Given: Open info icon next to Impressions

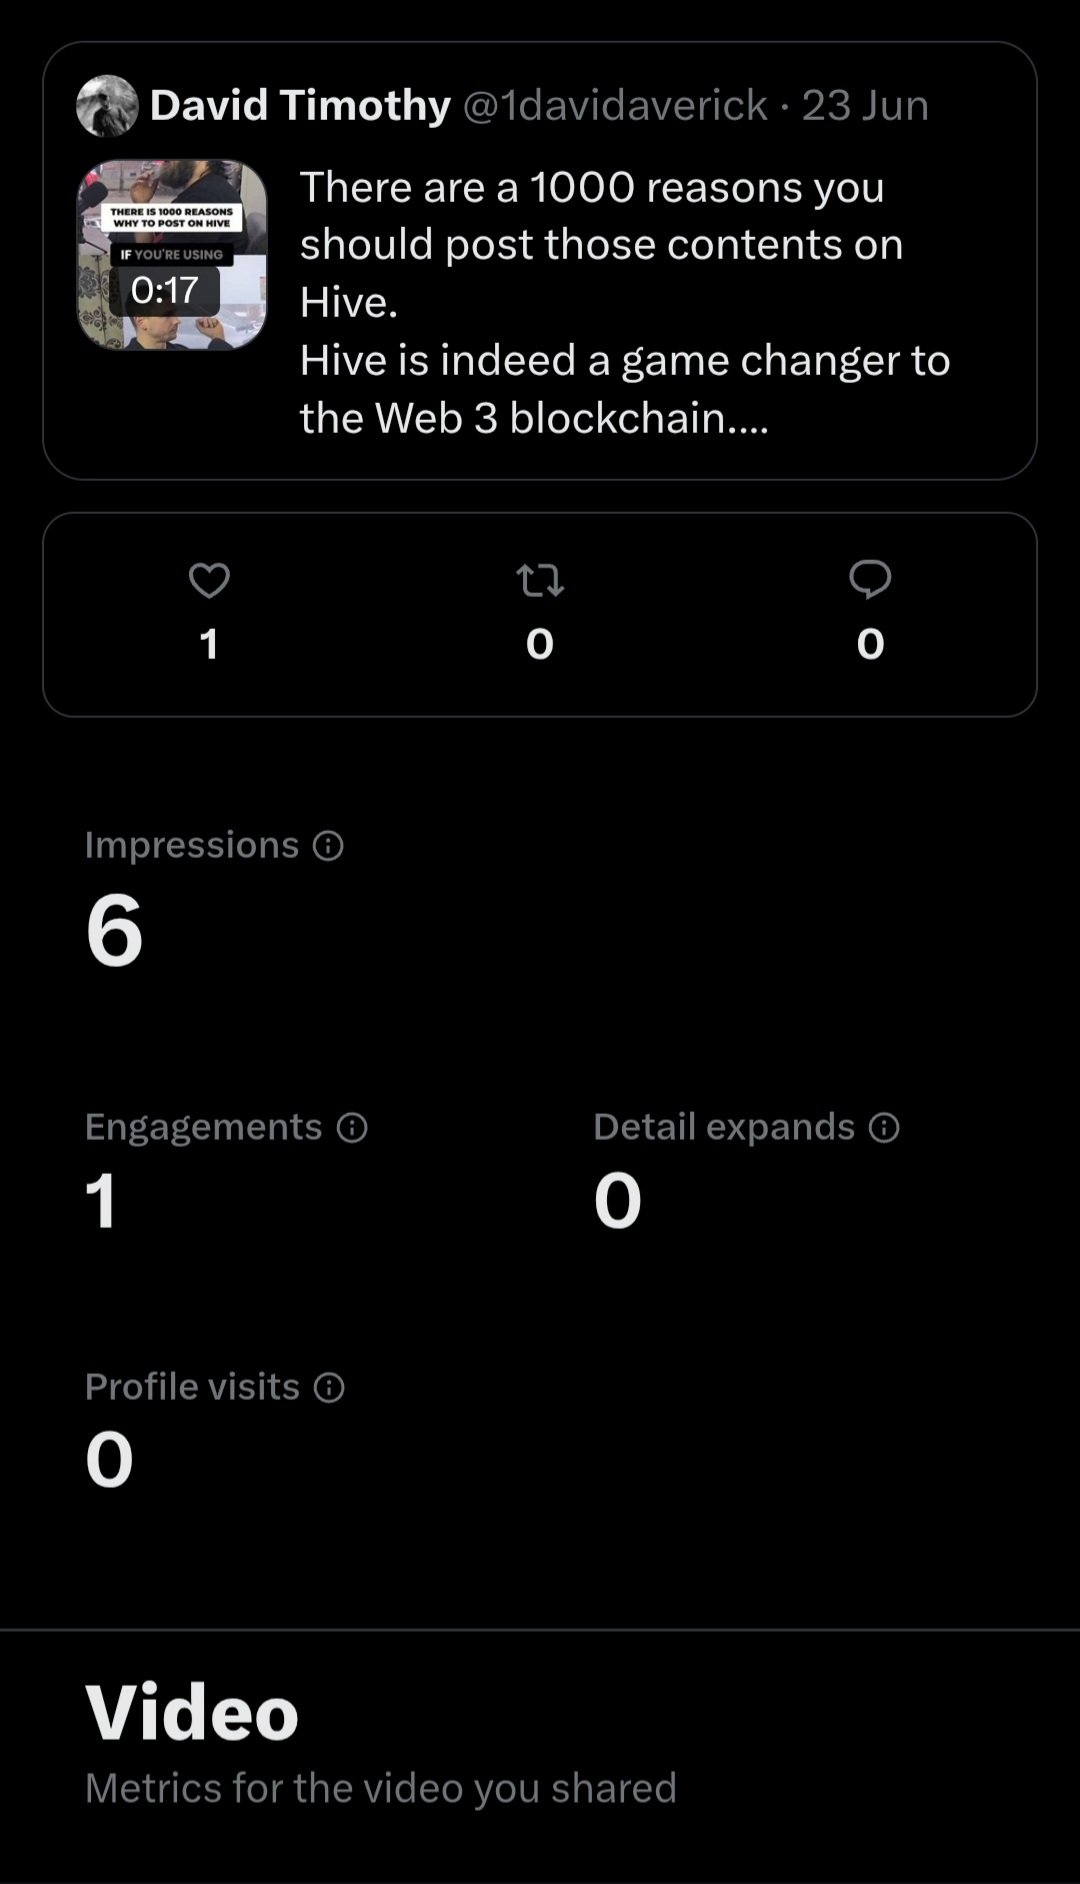Looking at the screenshot, I should tap(329, 846).
